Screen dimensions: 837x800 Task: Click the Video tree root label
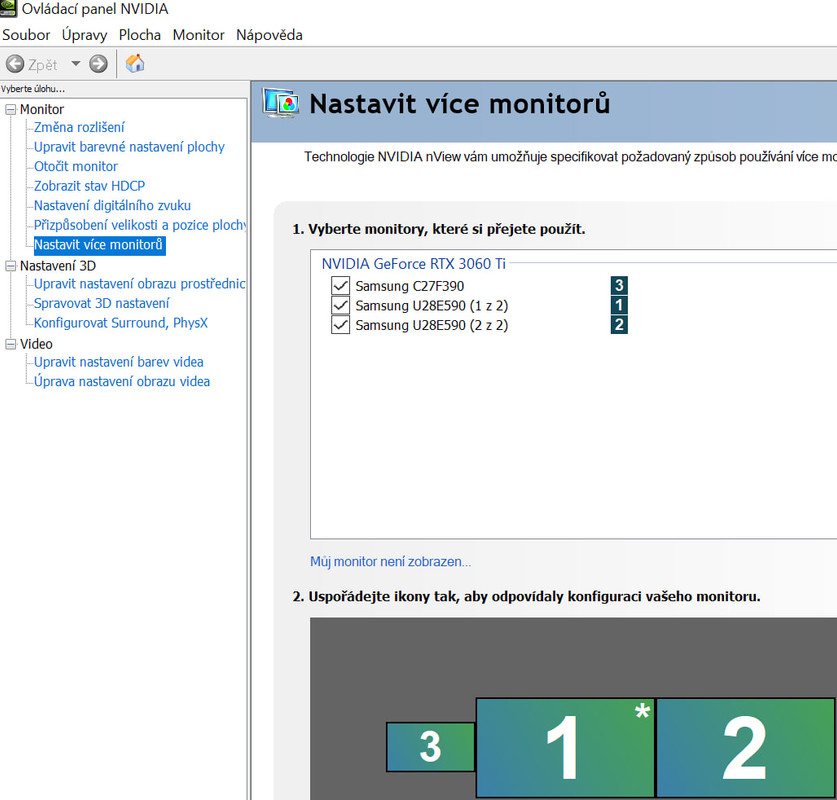pyautogui.click(x=36, y=344)
